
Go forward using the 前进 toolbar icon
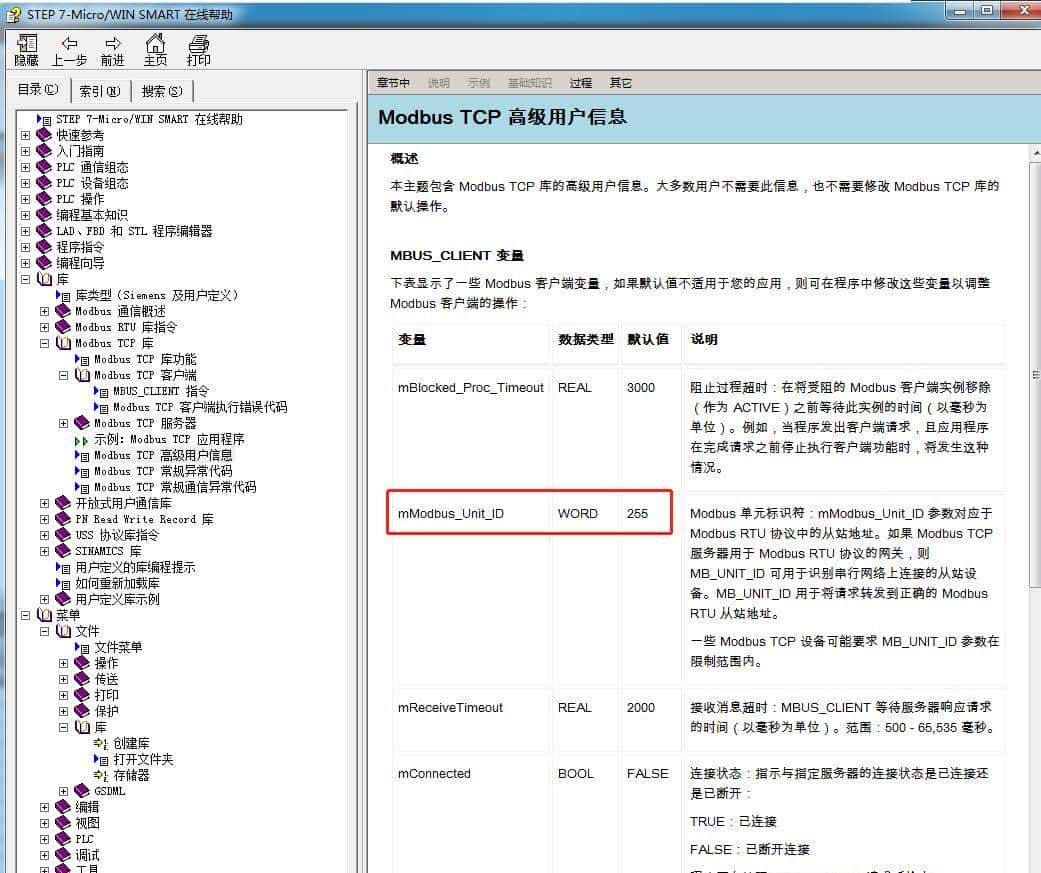click(x=112, y=48)
